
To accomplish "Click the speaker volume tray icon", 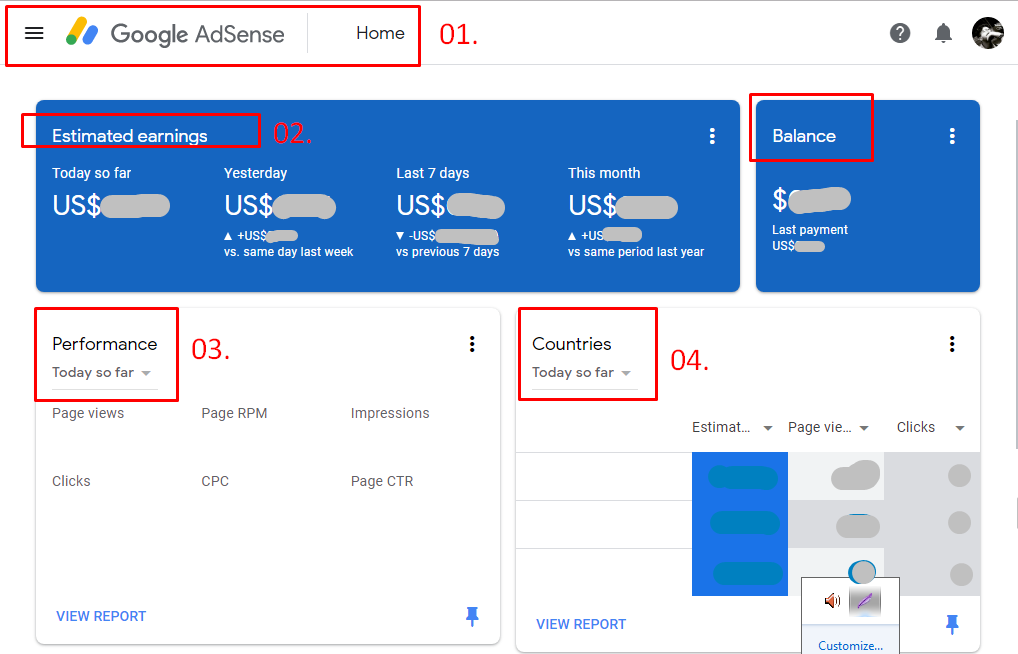I will click(832, 601).
